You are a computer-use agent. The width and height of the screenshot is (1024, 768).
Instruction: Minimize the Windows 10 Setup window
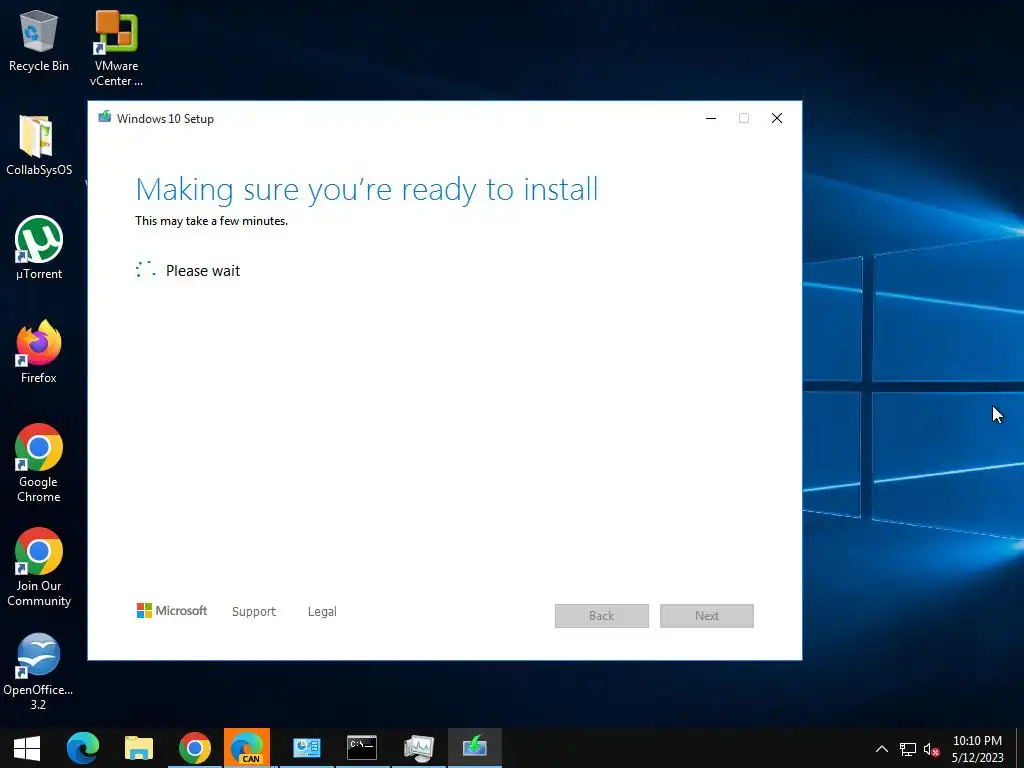pyautogui.click(x=711, y=118)
